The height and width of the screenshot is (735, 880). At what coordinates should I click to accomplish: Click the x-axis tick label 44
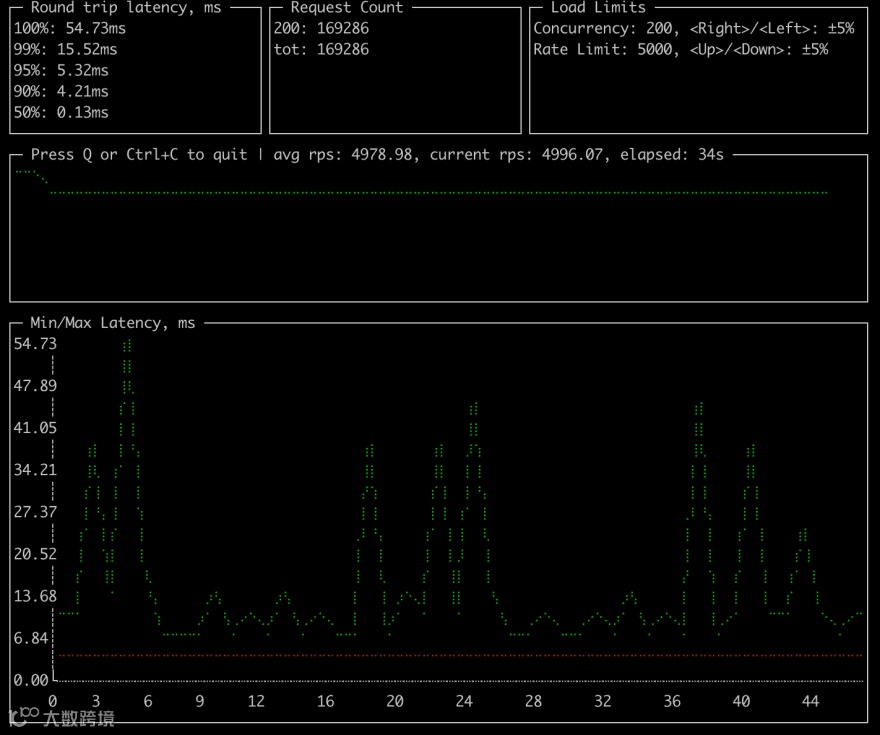pos(810,701)
